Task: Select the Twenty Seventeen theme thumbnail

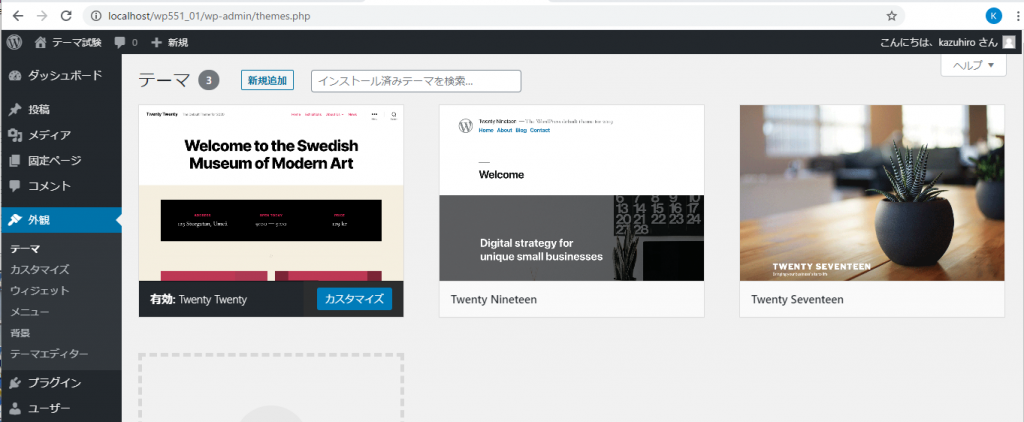Action: coord(871,193)
